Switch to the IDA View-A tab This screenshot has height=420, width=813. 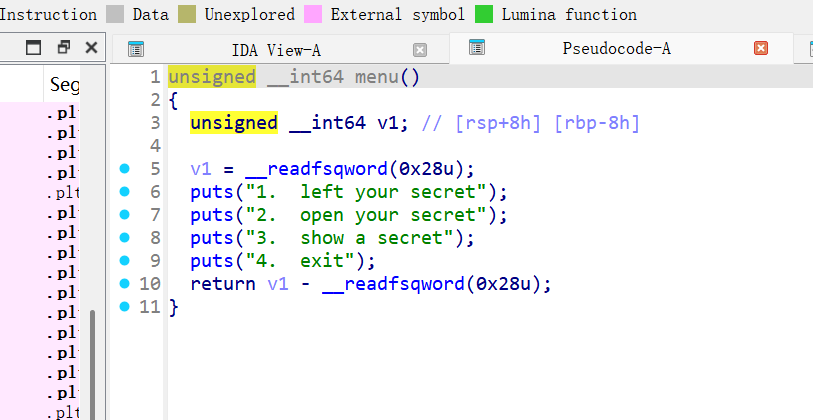click(276, 50)
